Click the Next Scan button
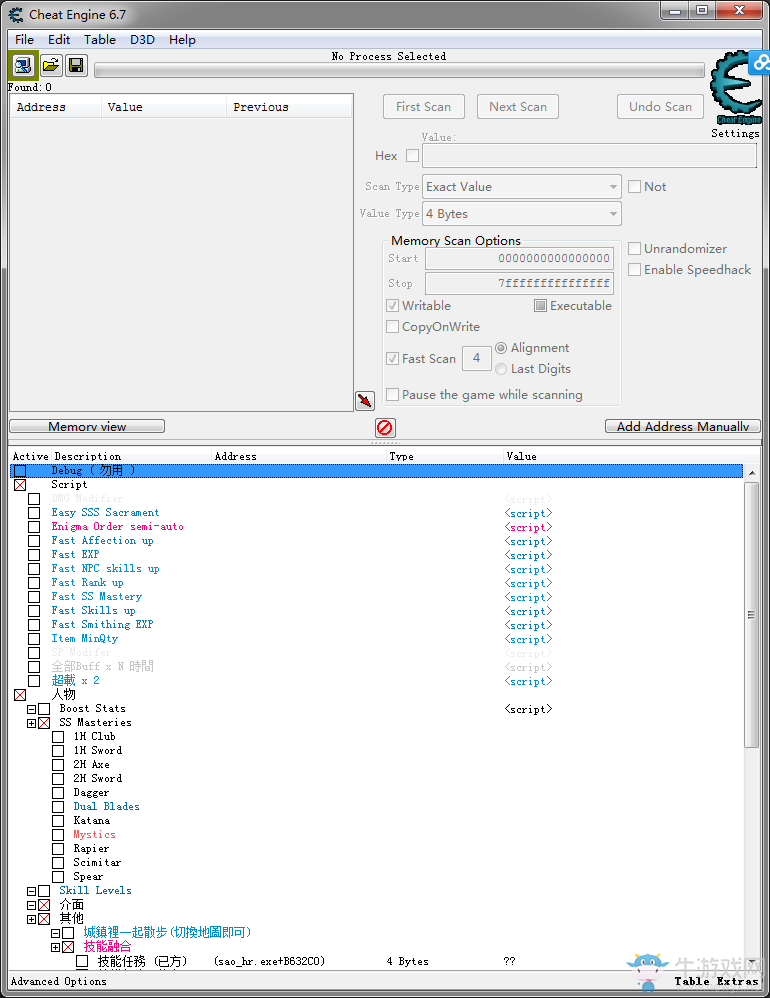Screen dimensions: 770x998 coord(518,106)
